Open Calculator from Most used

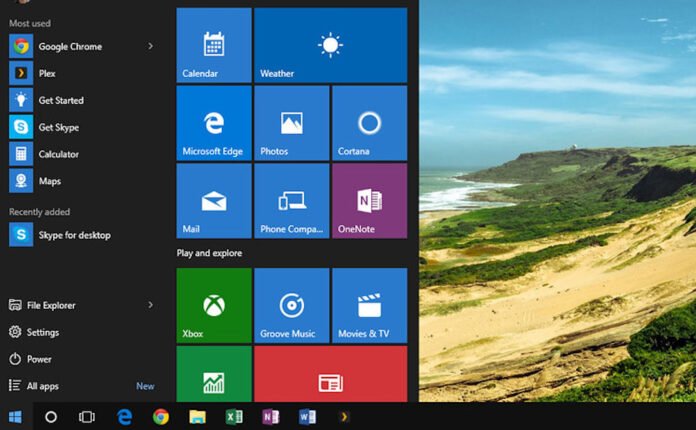(x=84, y=154)
